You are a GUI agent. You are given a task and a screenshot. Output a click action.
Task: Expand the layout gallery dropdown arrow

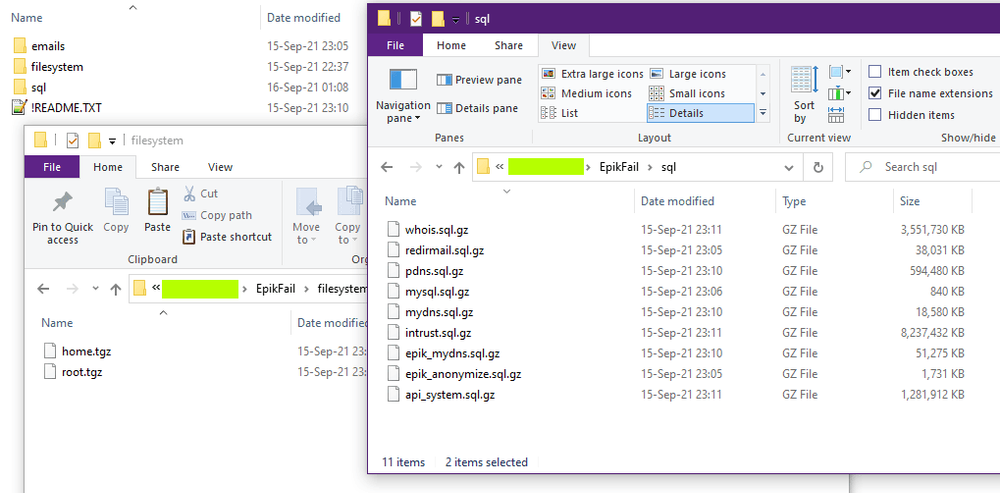point(763,113)
